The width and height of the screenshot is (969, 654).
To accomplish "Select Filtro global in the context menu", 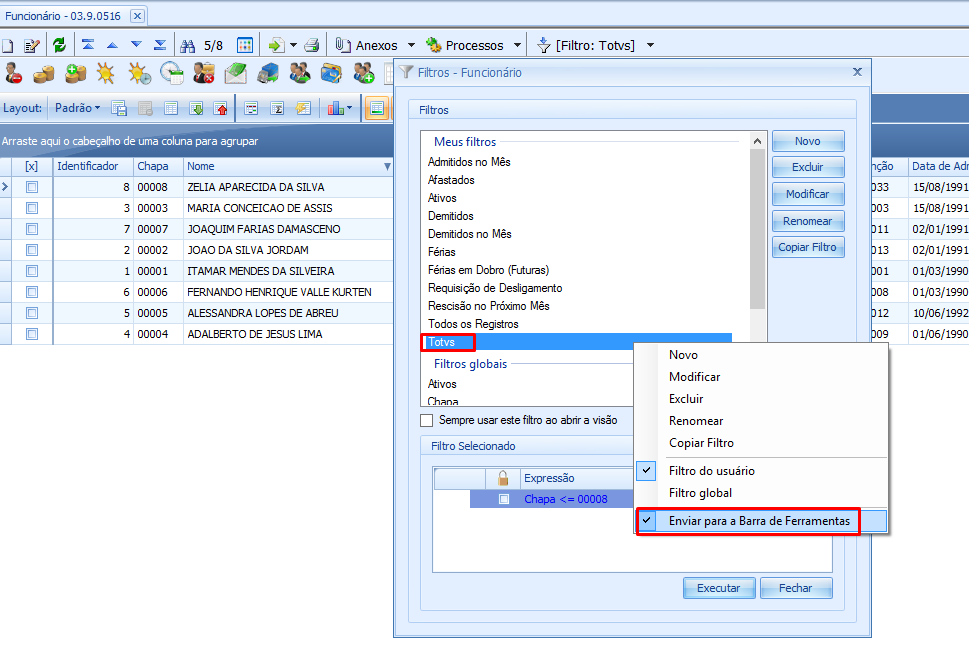I will (700, 493).
